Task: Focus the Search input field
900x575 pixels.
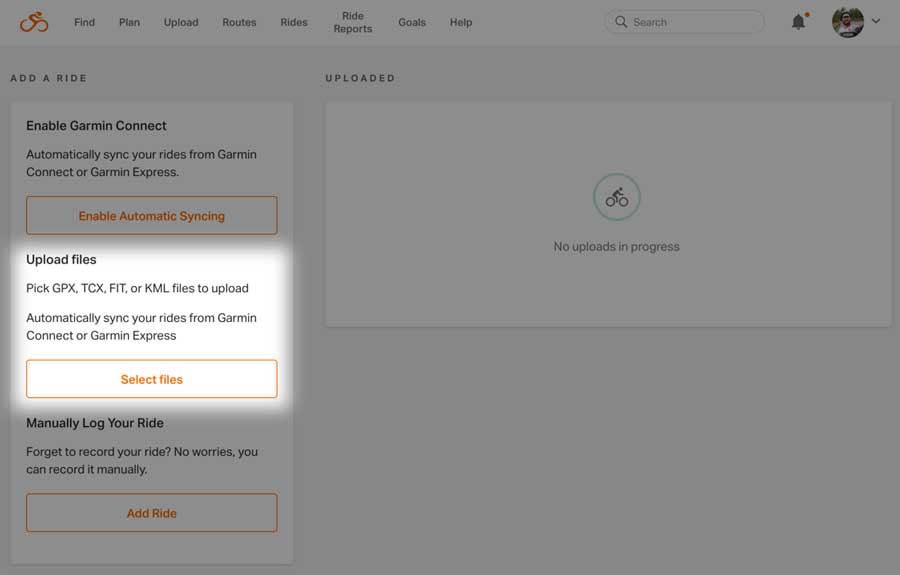Action: [x=684, y=22]
